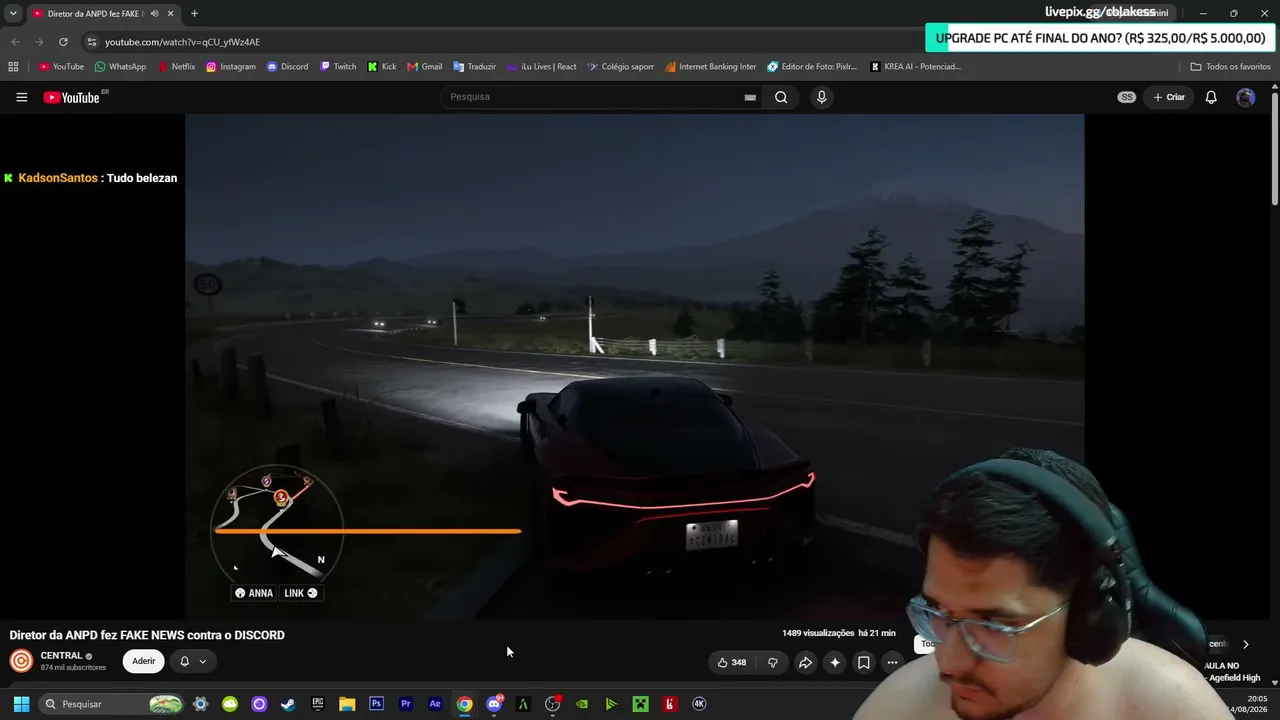Image resolution: width=1280 pixels, height=720 pixels.
Task: Show next filter chips with right chevron
Action: pyautogui.click(x=1245, y=645)
